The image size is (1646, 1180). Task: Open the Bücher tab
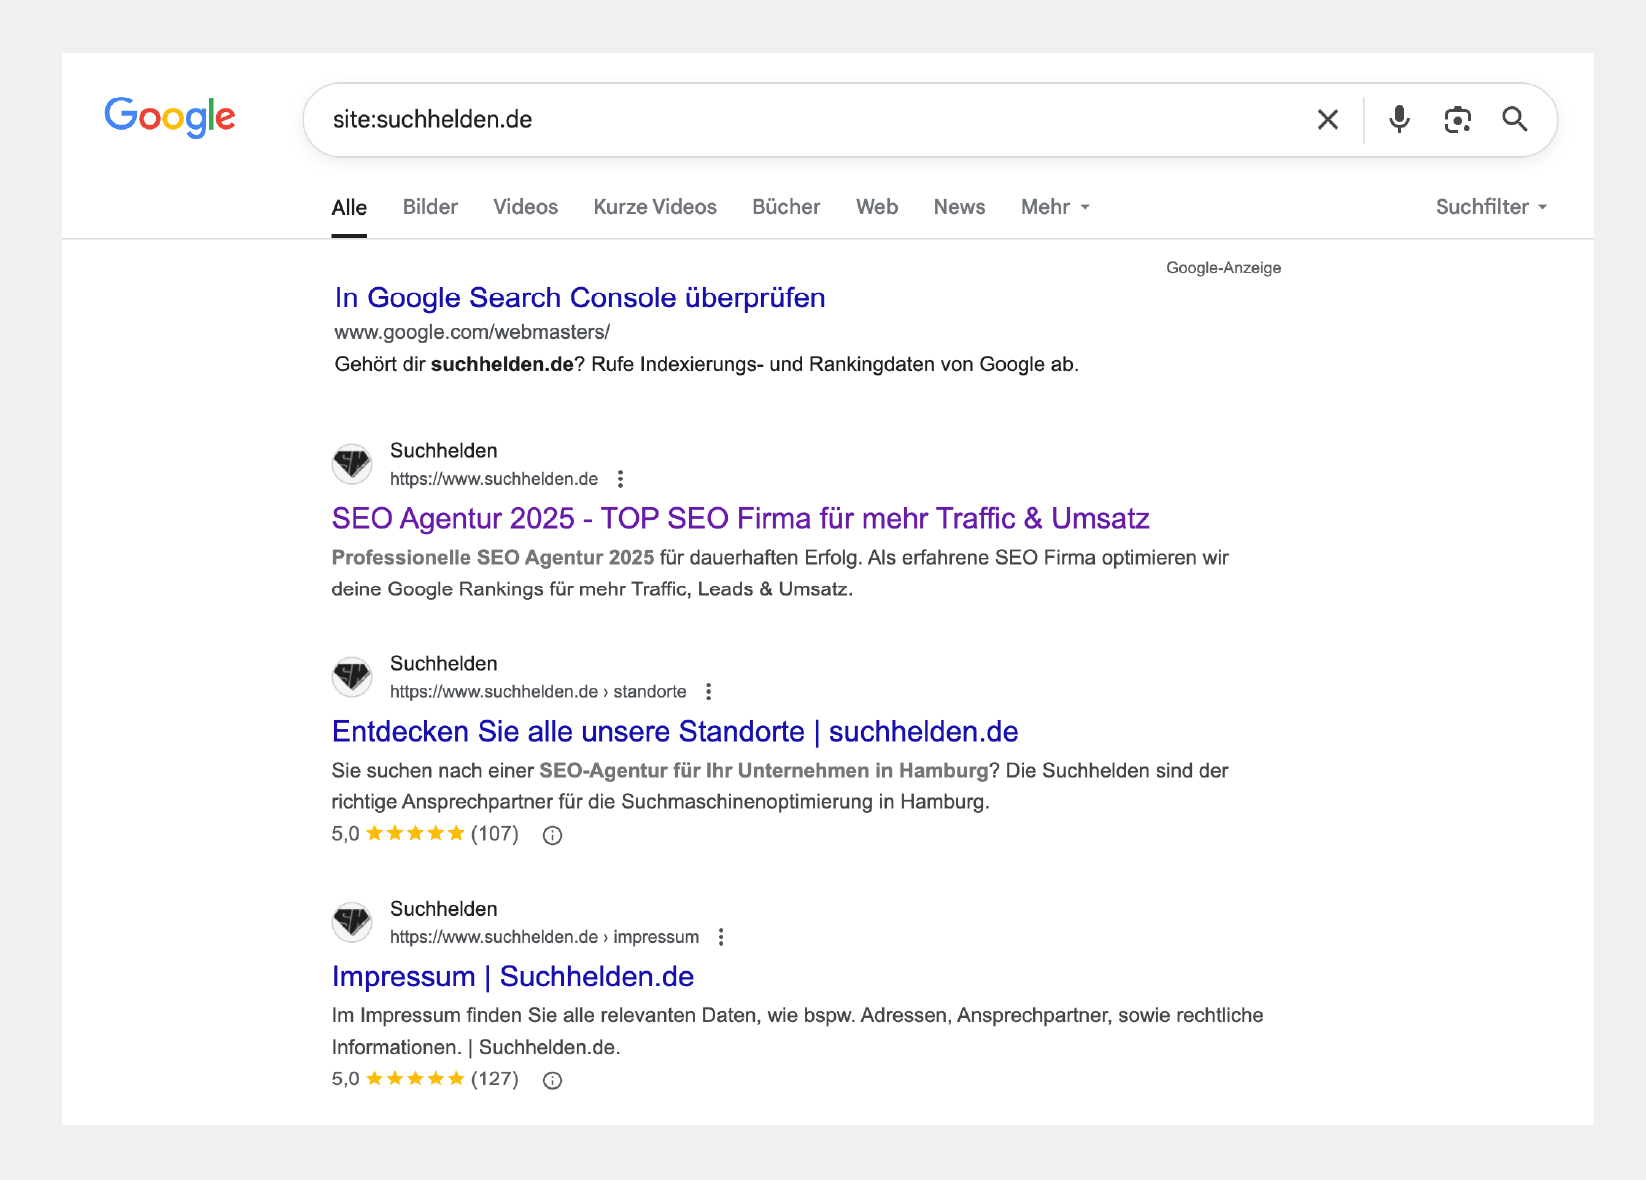pyautogui.click(x=786, y=207)
